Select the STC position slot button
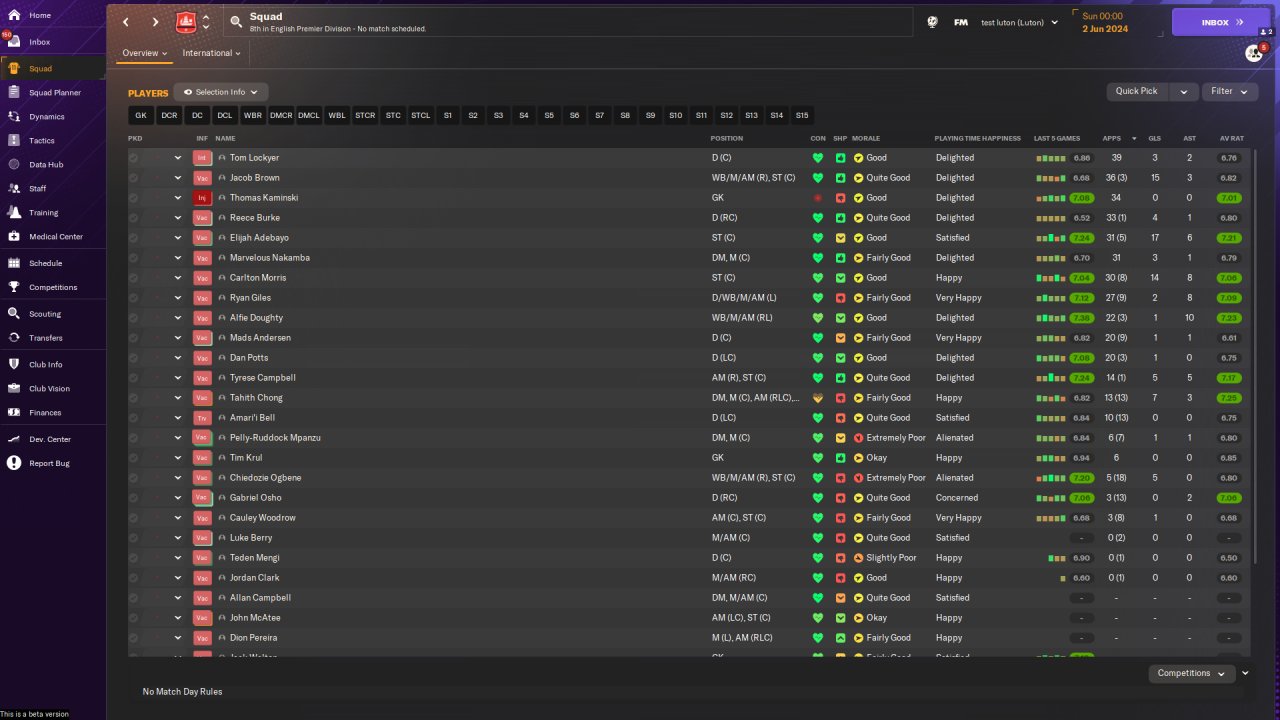This screenshot has height=720, width=1280. click(393, 116)
